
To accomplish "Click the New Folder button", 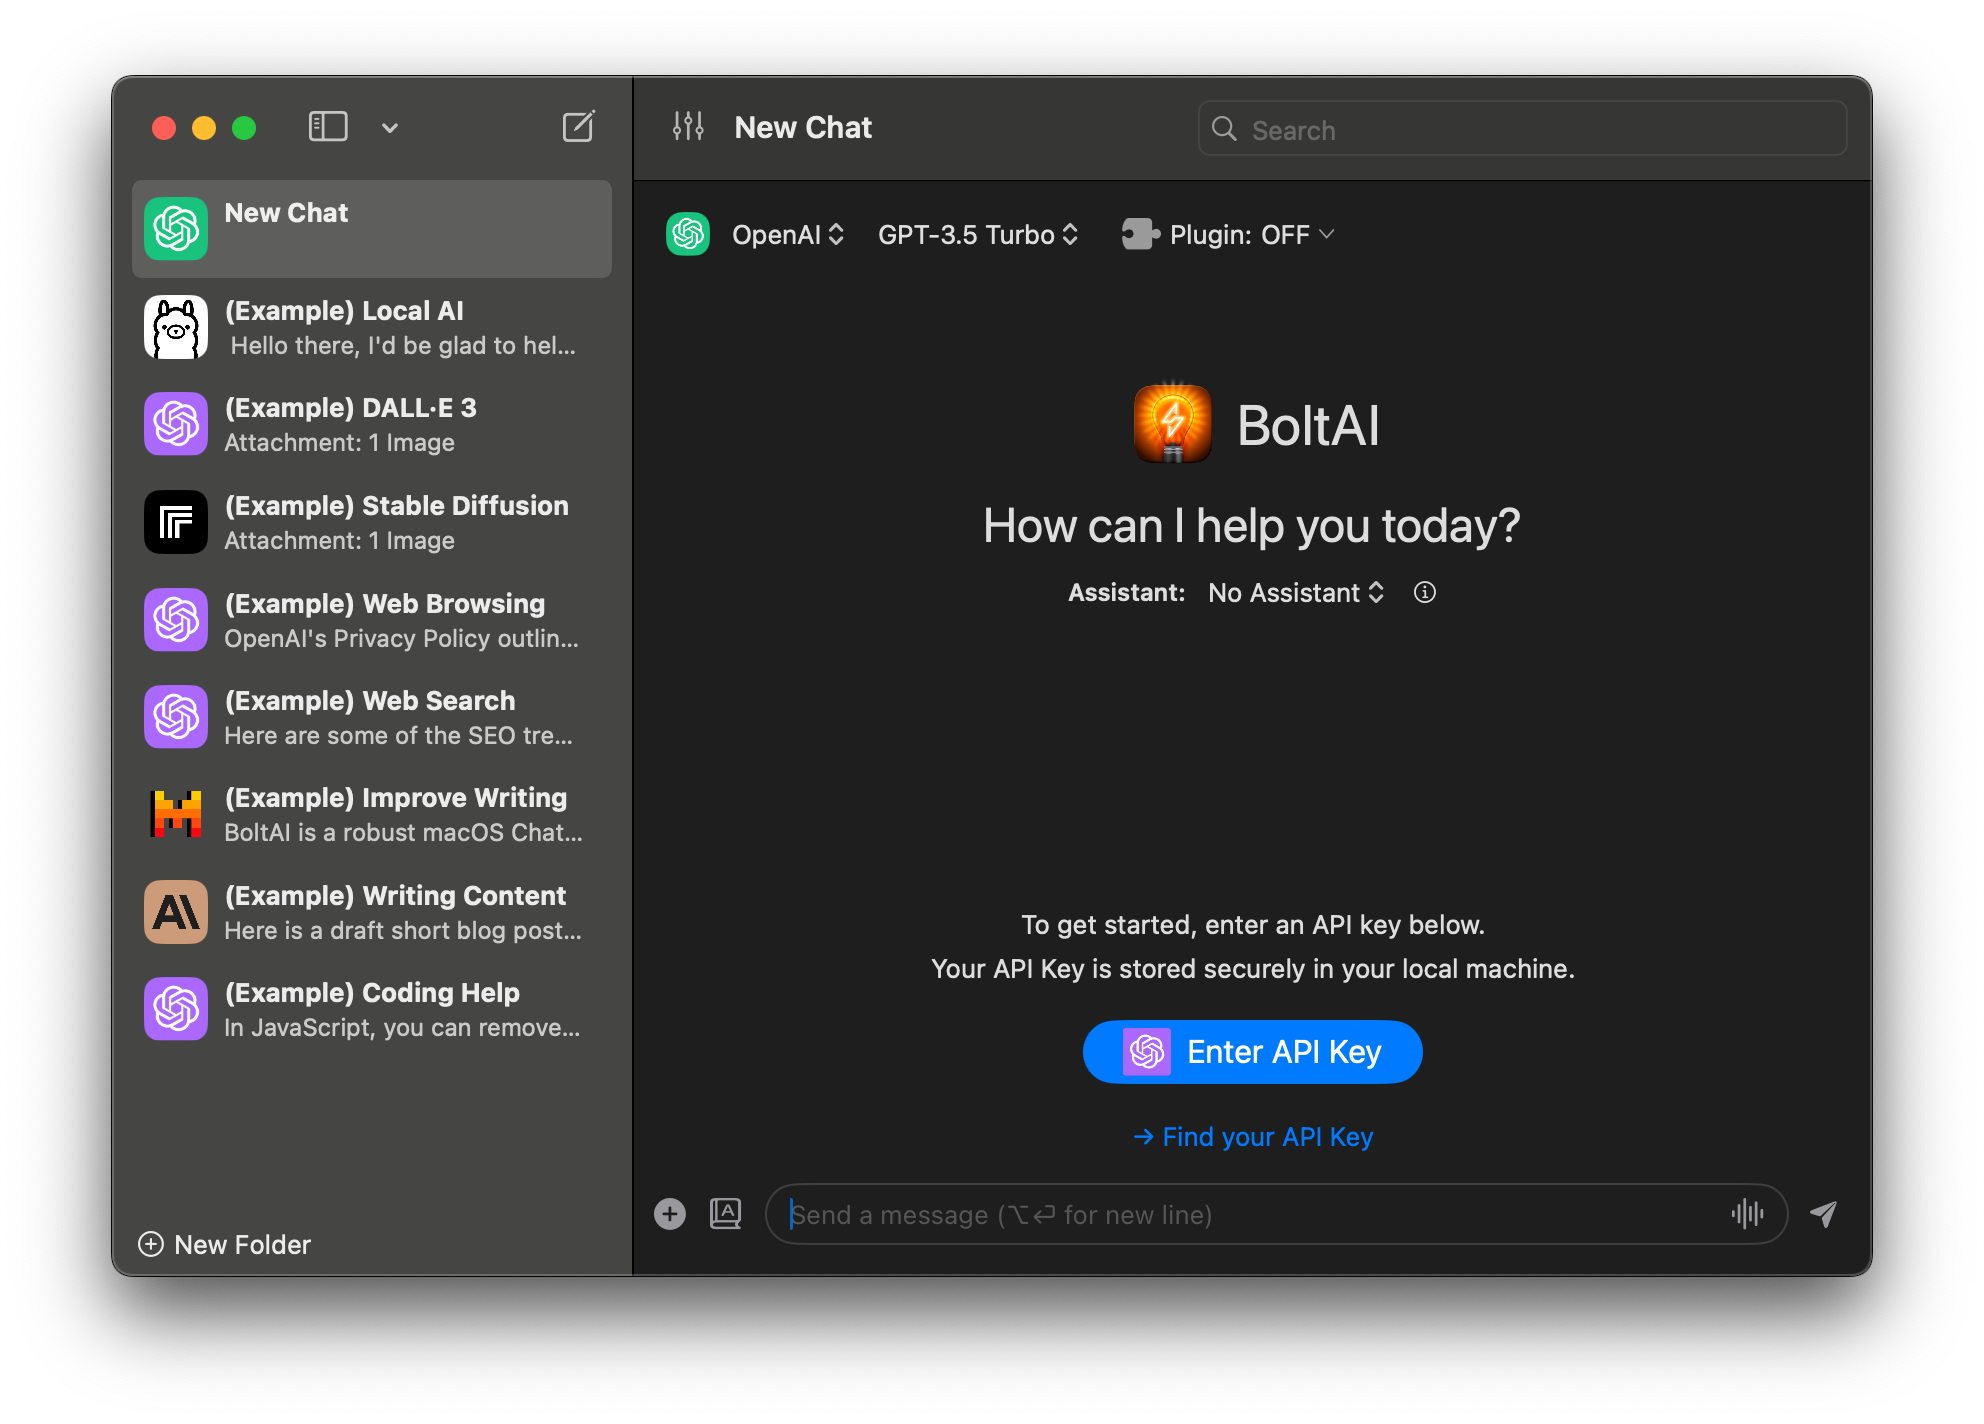I will [225, 1244].
